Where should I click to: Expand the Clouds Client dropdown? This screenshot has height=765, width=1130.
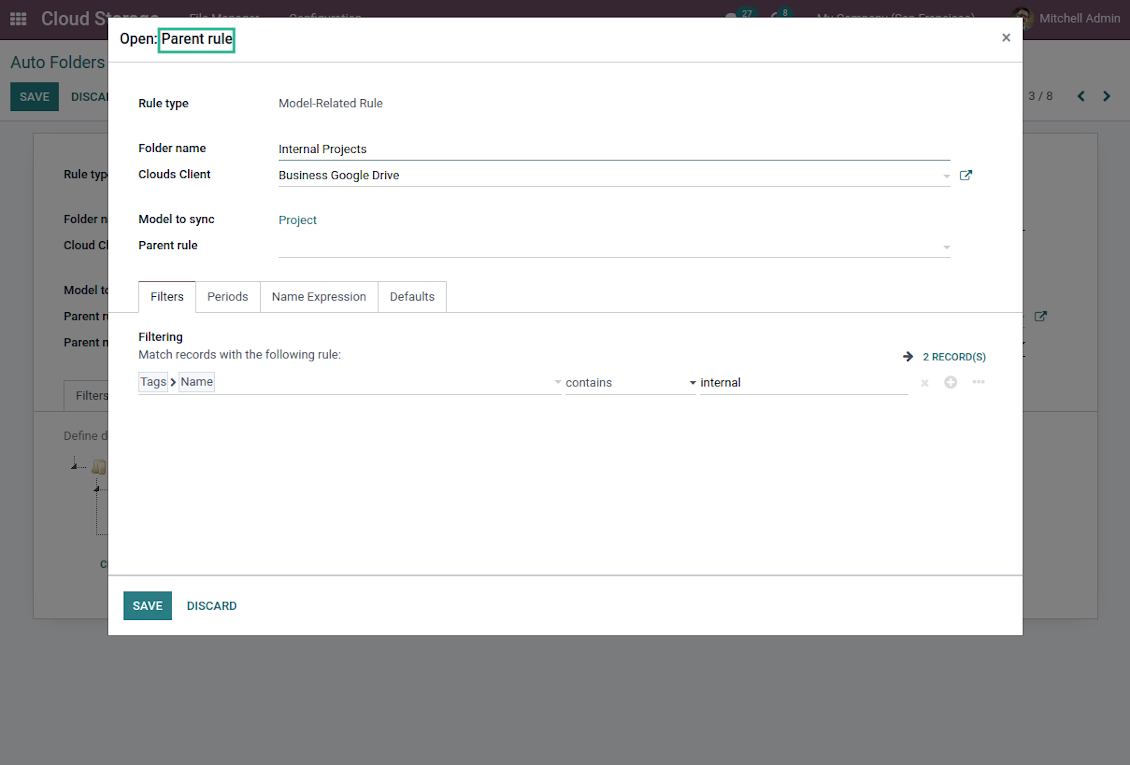946,176
